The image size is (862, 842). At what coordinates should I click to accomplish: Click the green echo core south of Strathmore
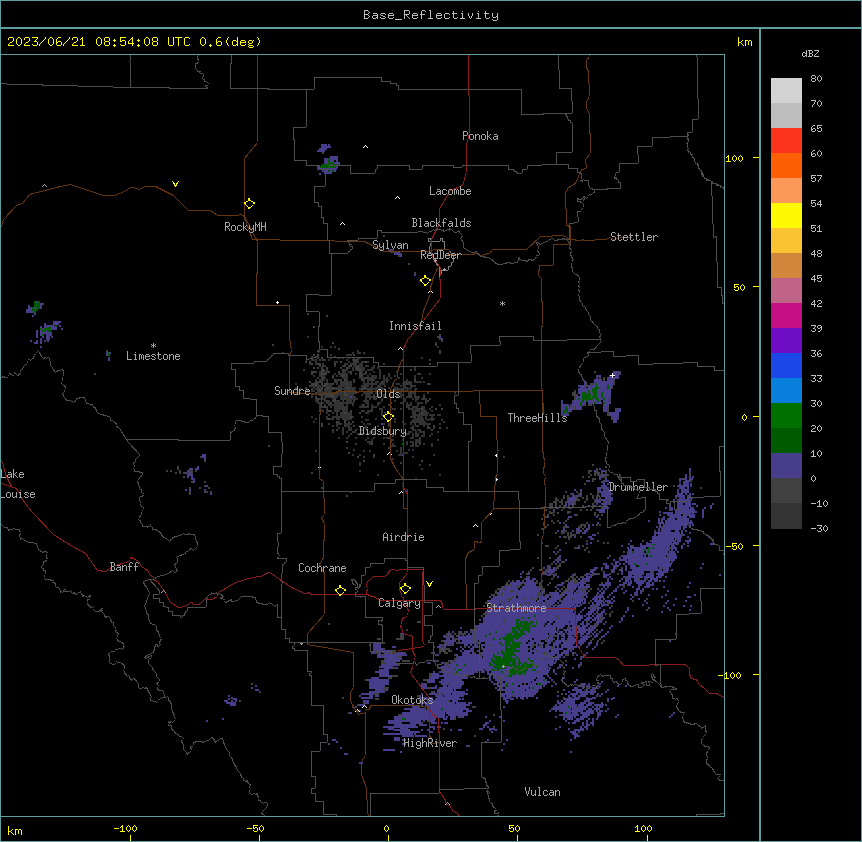click(x=512, y=646)
